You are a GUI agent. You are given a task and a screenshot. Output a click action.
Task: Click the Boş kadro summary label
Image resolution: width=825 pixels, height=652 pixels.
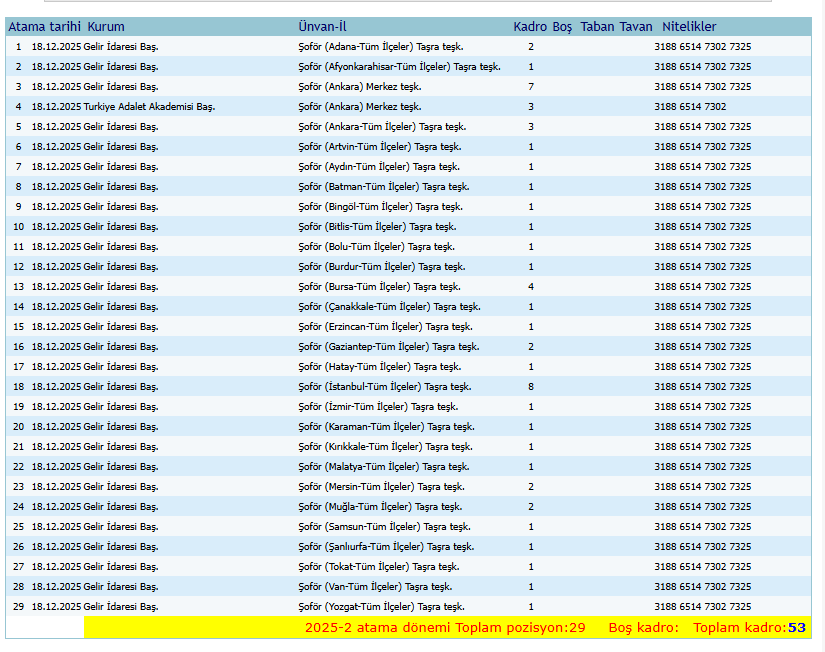coord(643,628)
